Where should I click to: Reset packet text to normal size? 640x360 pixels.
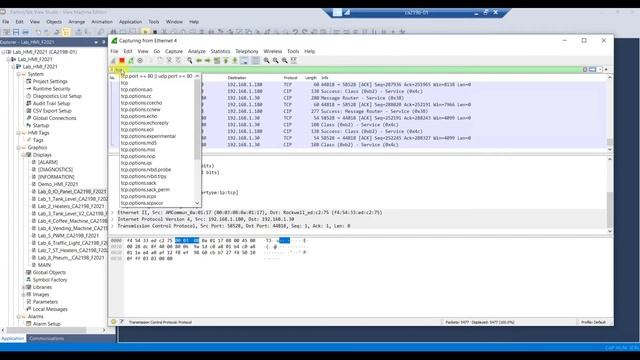[284, 60]
